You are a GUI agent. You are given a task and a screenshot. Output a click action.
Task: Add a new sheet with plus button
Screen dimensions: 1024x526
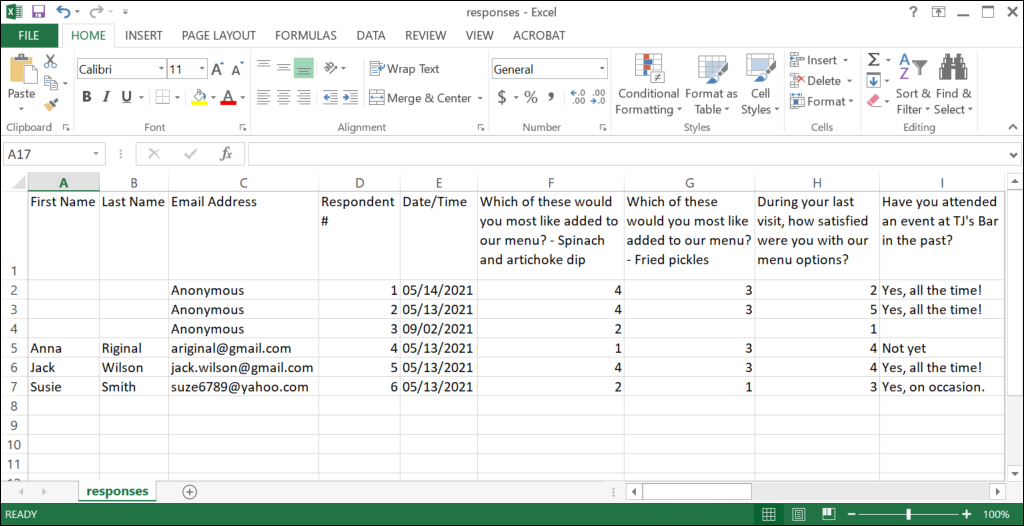coord(189,492)
